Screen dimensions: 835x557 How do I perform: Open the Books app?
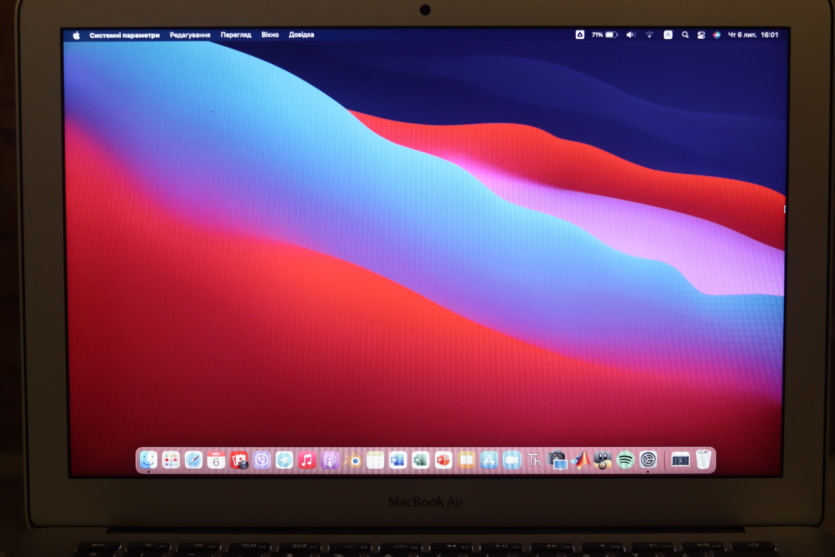pos(466,460)
